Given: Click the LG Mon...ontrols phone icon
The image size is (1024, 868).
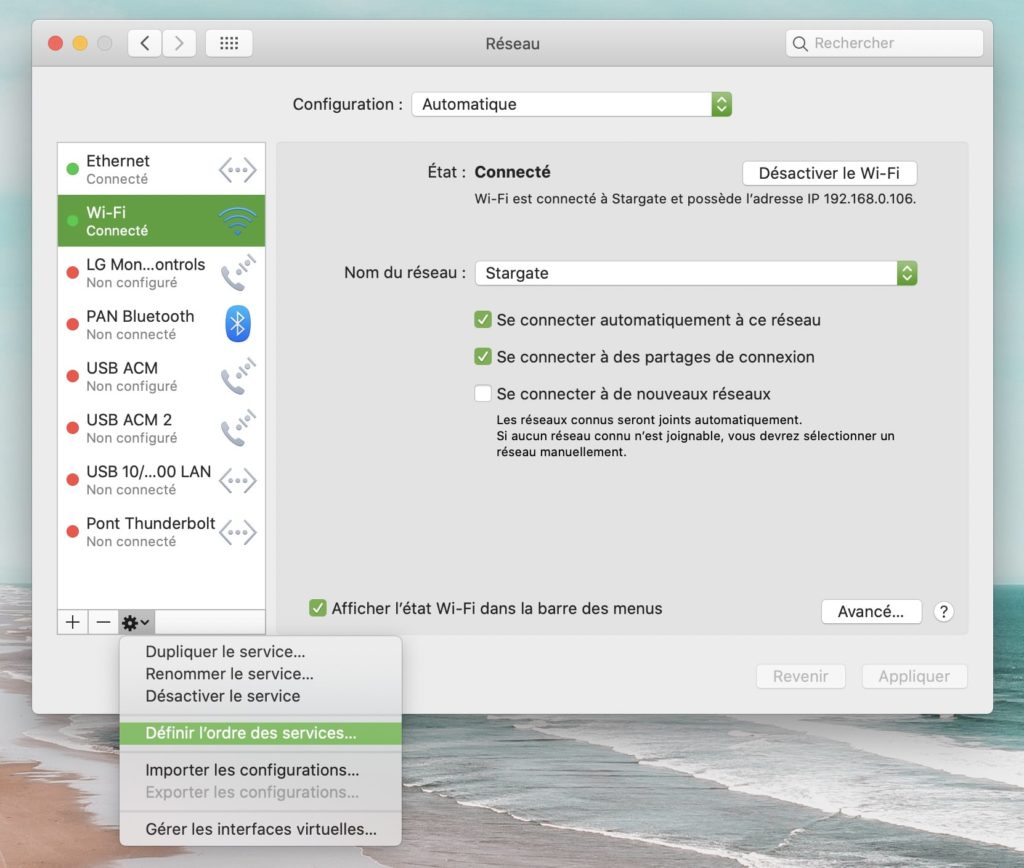Looking at the screenshot, I should tap(238, 272).
